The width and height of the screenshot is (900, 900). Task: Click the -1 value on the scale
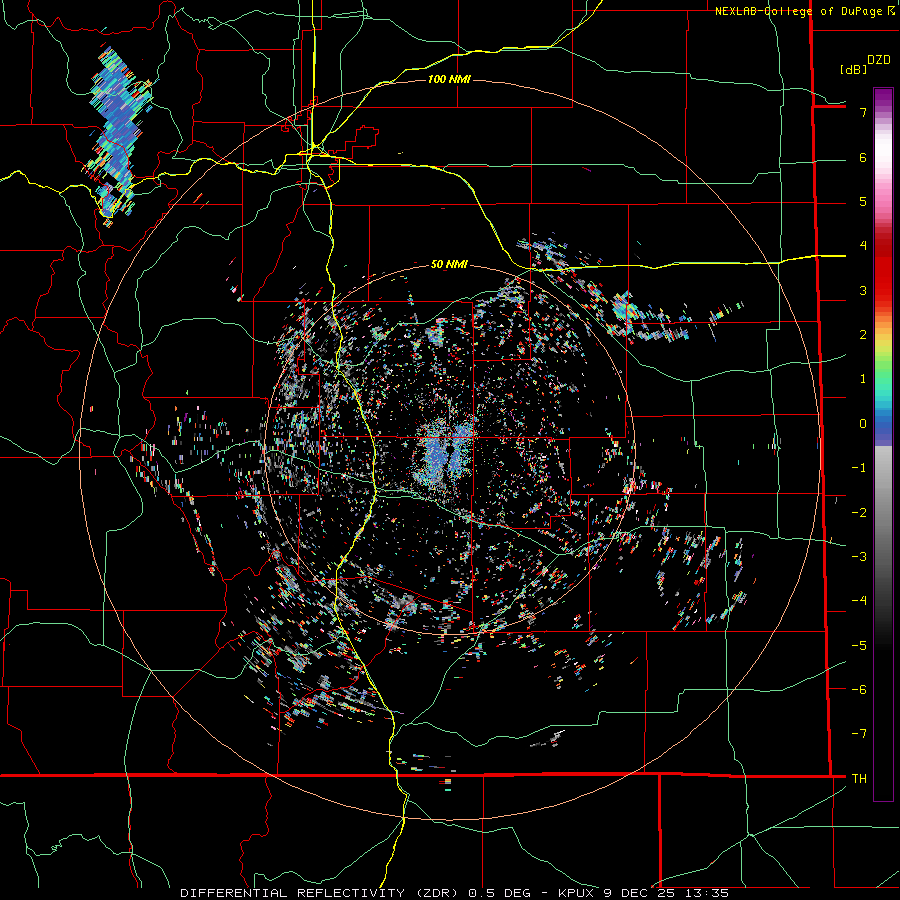point(859,468)
